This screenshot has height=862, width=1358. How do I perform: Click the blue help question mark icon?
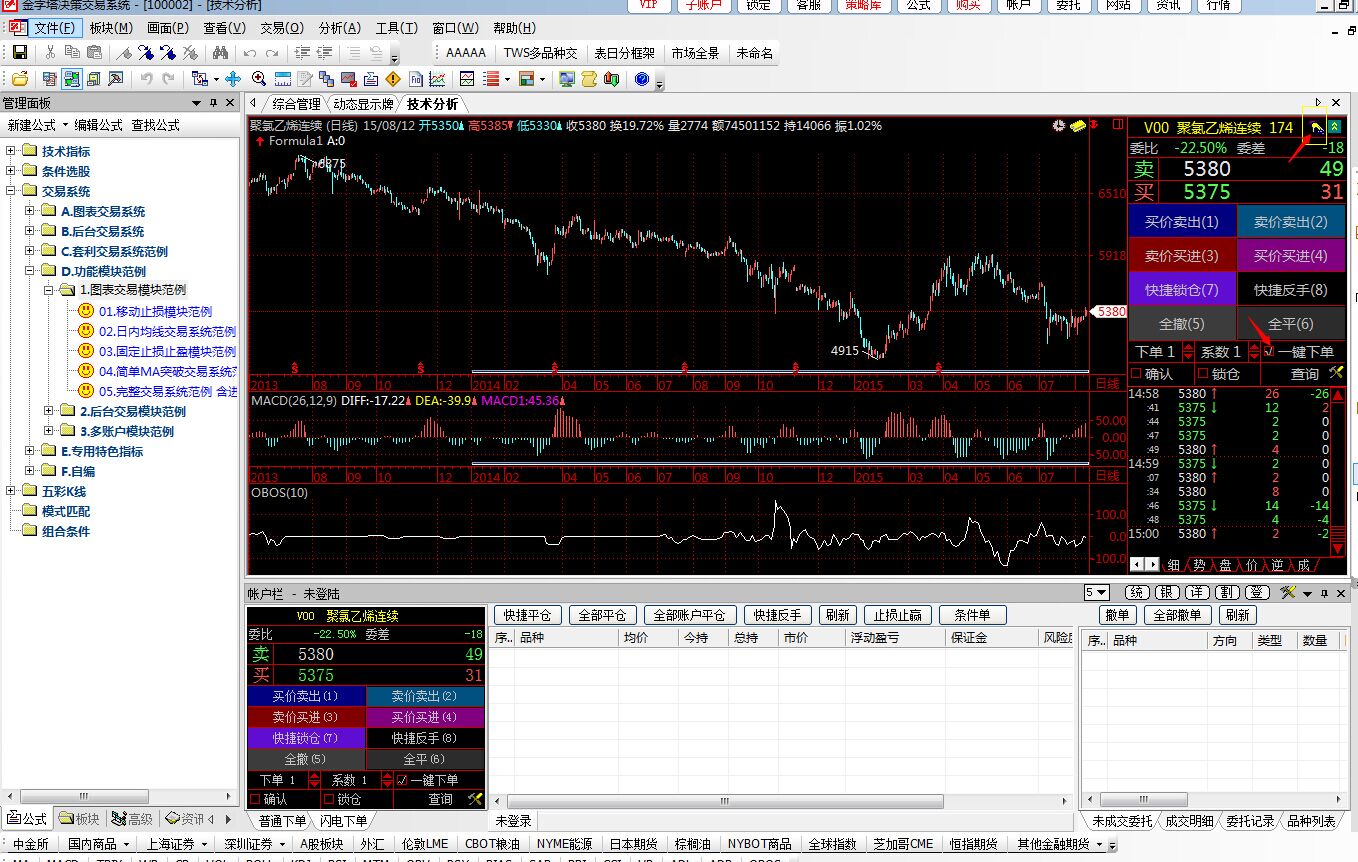[x=642, y=79]
